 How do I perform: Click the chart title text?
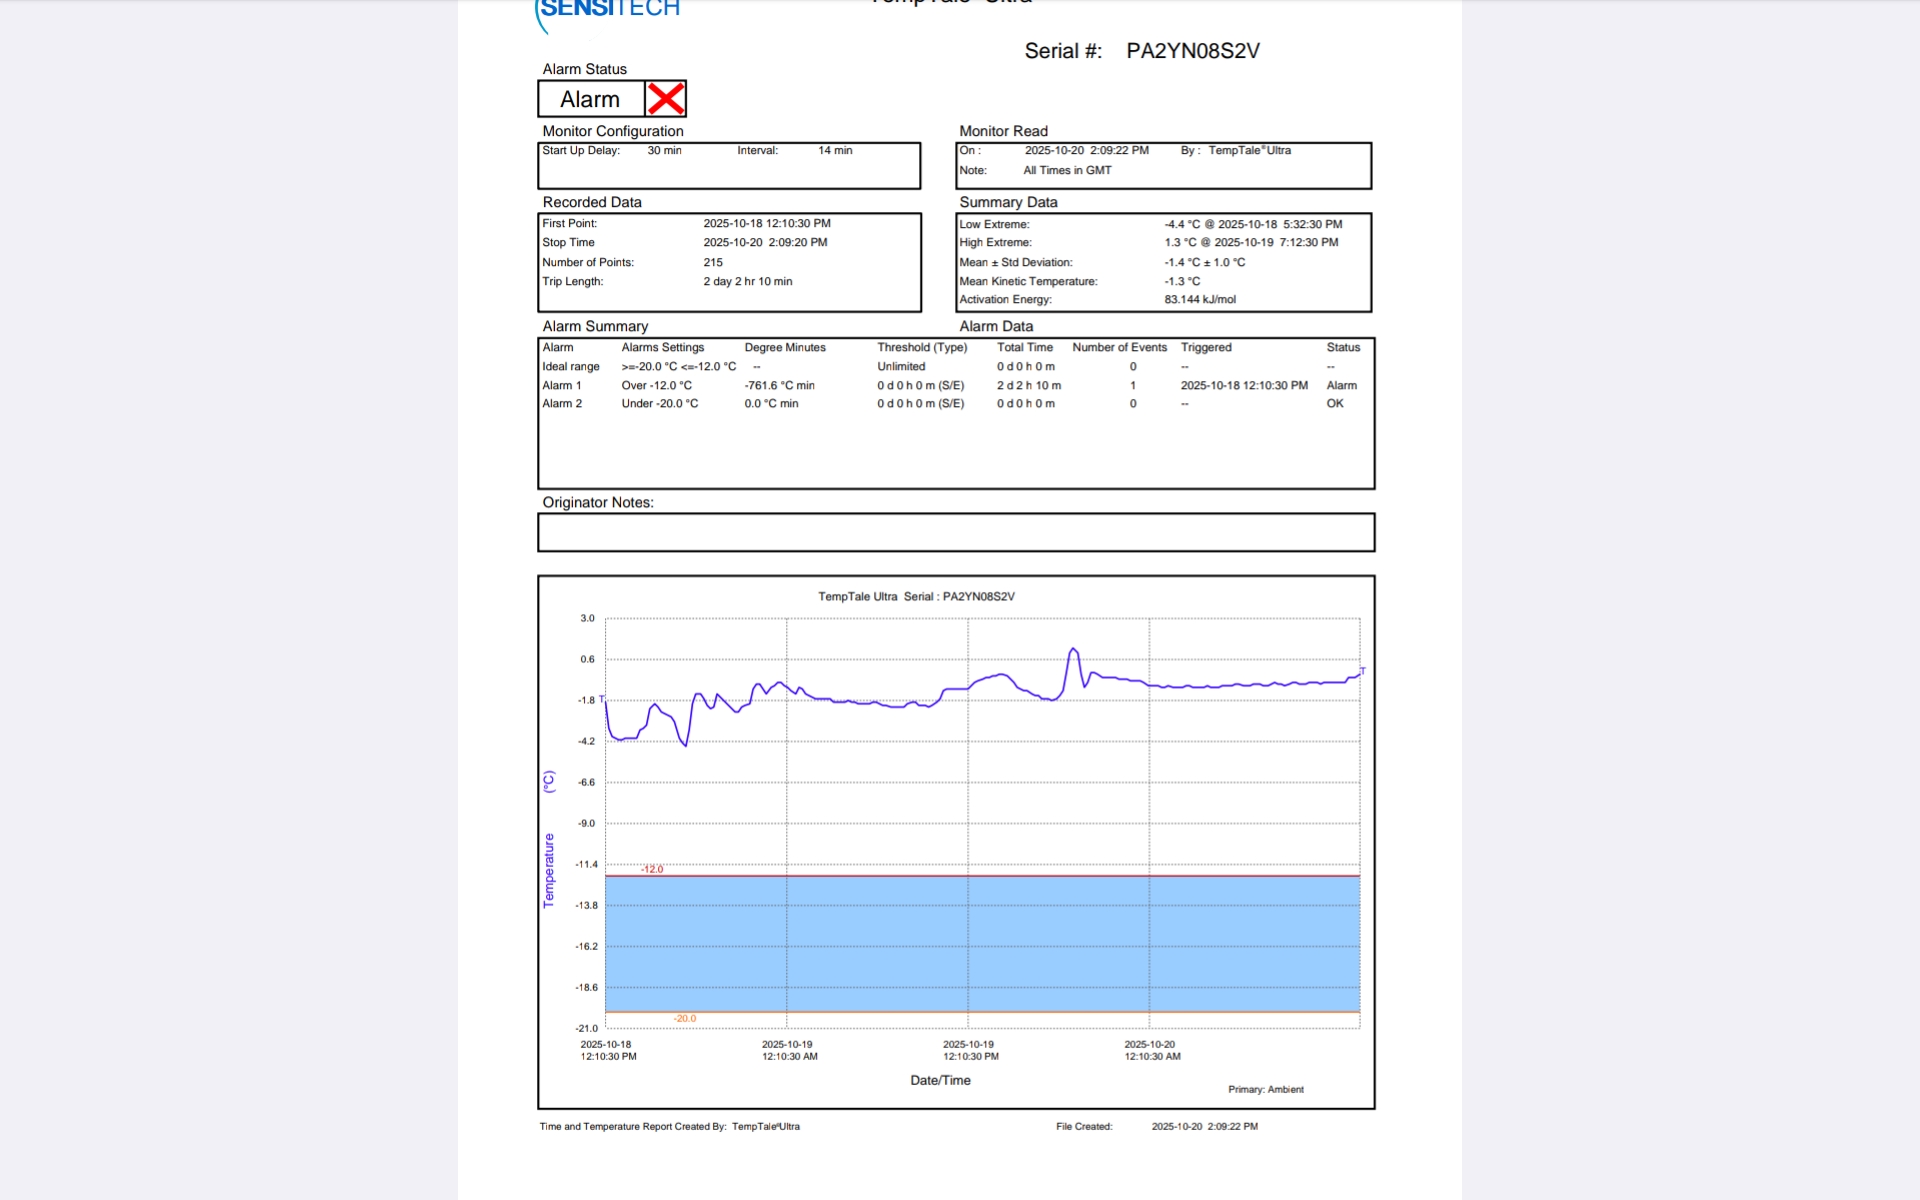tap(916, 596)
